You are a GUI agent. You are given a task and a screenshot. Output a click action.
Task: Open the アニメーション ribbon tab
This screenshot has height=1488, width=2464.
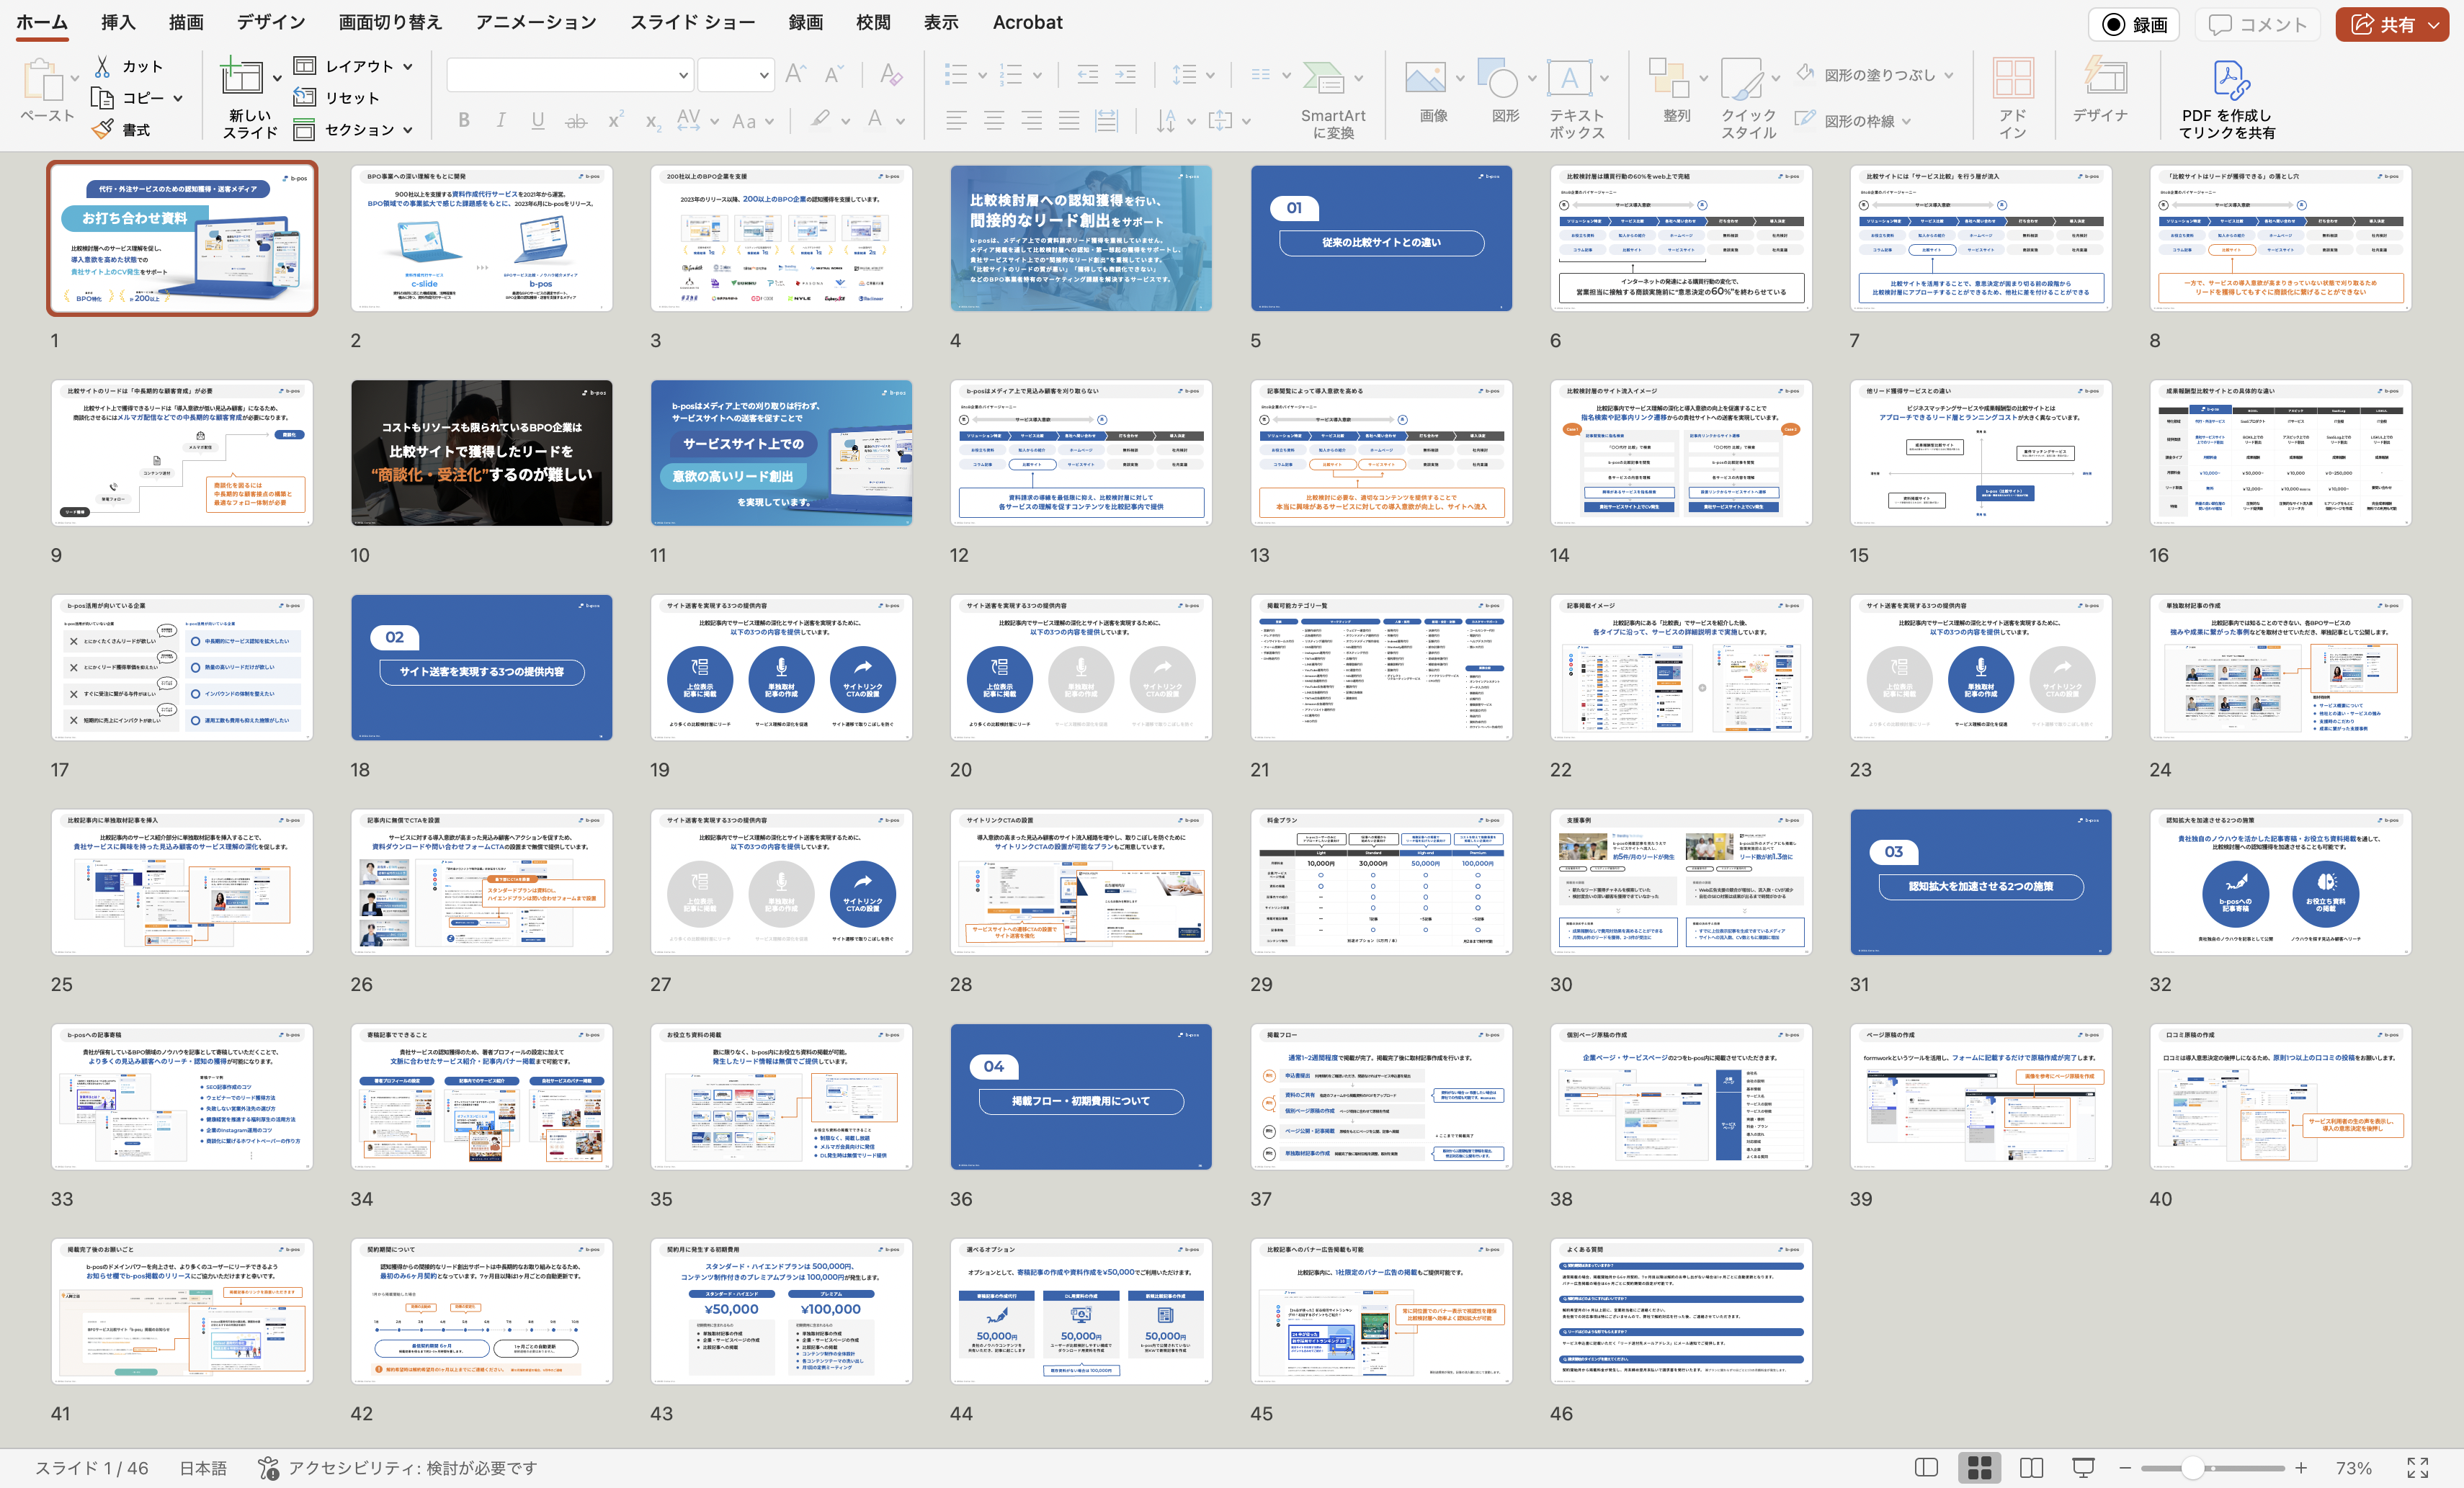[535, 22]
